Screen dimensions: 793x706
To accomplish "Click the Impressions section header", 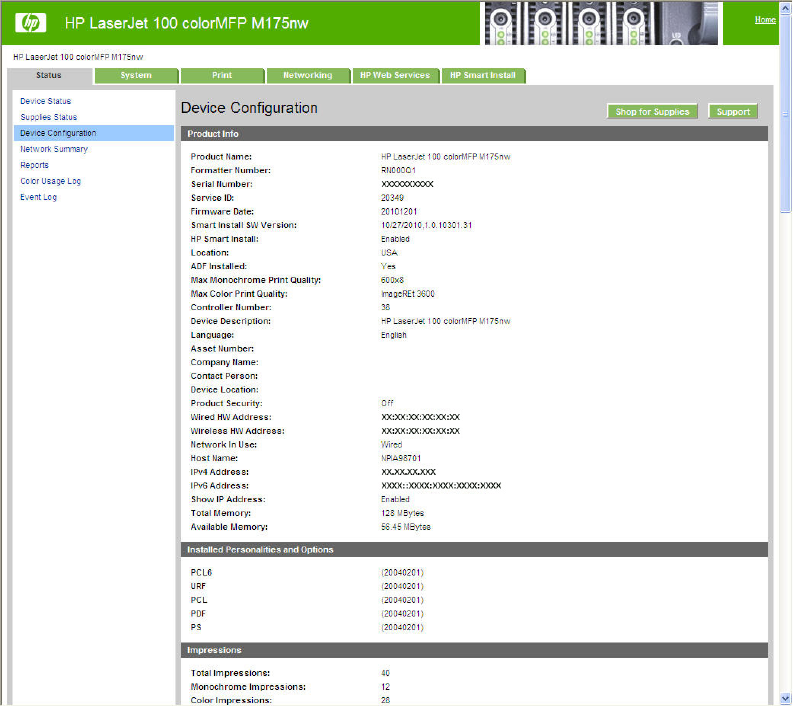I will pyautogui.click(x=474, y=650).
